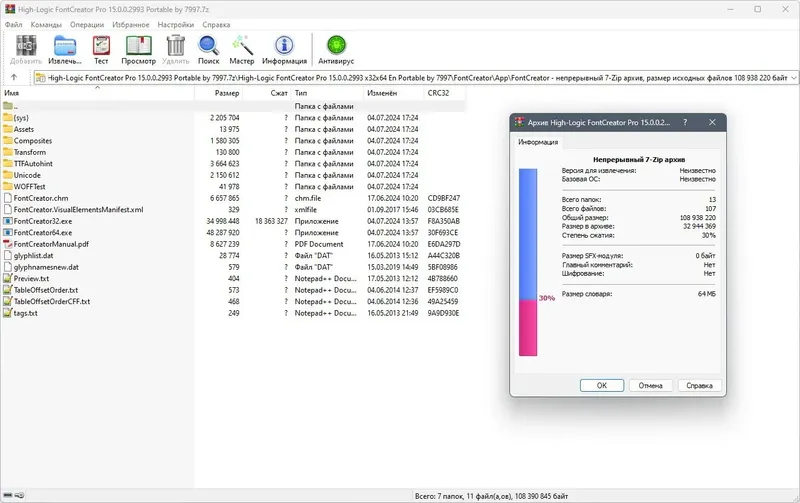Select the tags.txt file icon

point(8,313)
